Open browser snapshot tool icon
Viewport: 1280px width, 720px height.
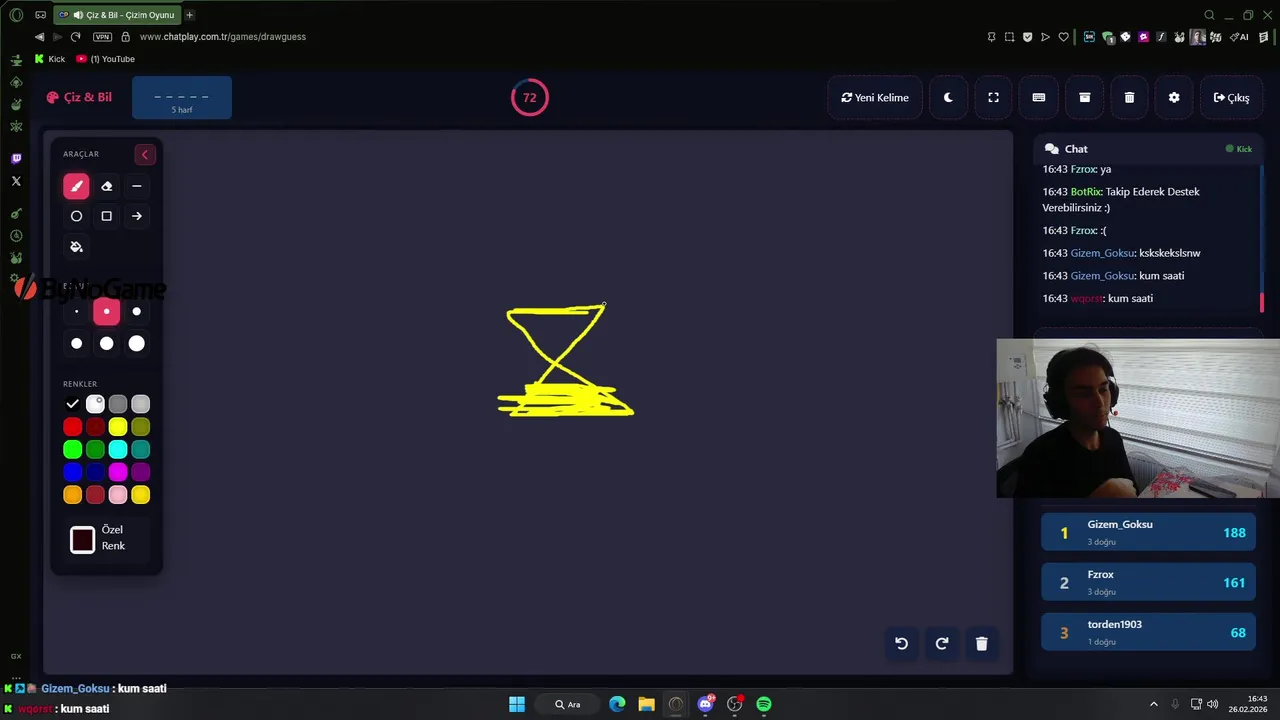tap(1009, 37)
